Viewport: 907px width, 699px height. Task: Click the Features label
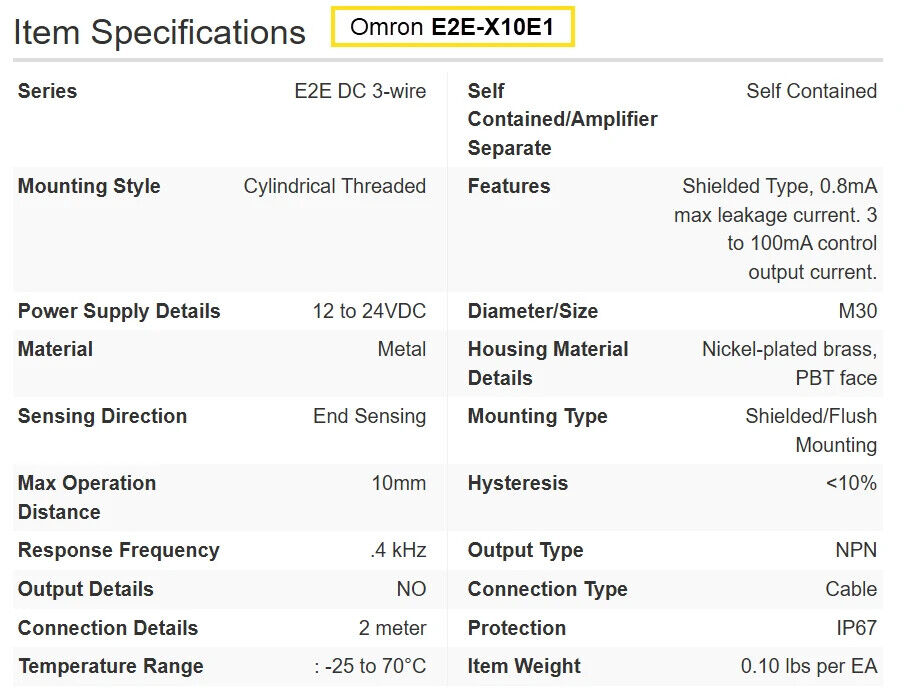click(x=508, y=186)
